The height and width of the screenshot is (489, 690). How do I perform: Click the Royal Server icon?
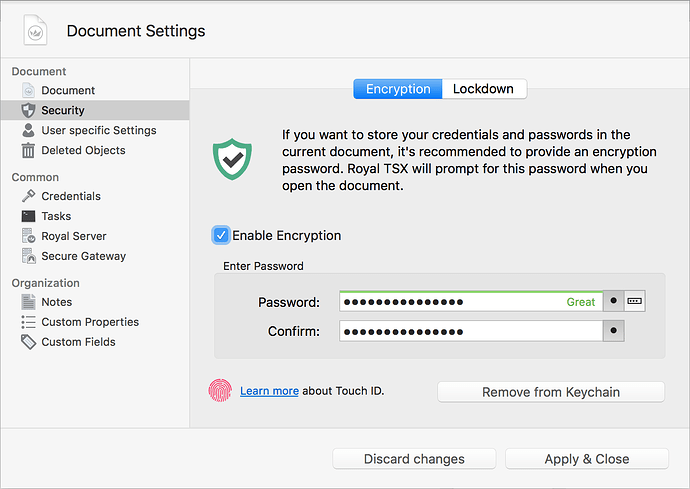point(28,236)
